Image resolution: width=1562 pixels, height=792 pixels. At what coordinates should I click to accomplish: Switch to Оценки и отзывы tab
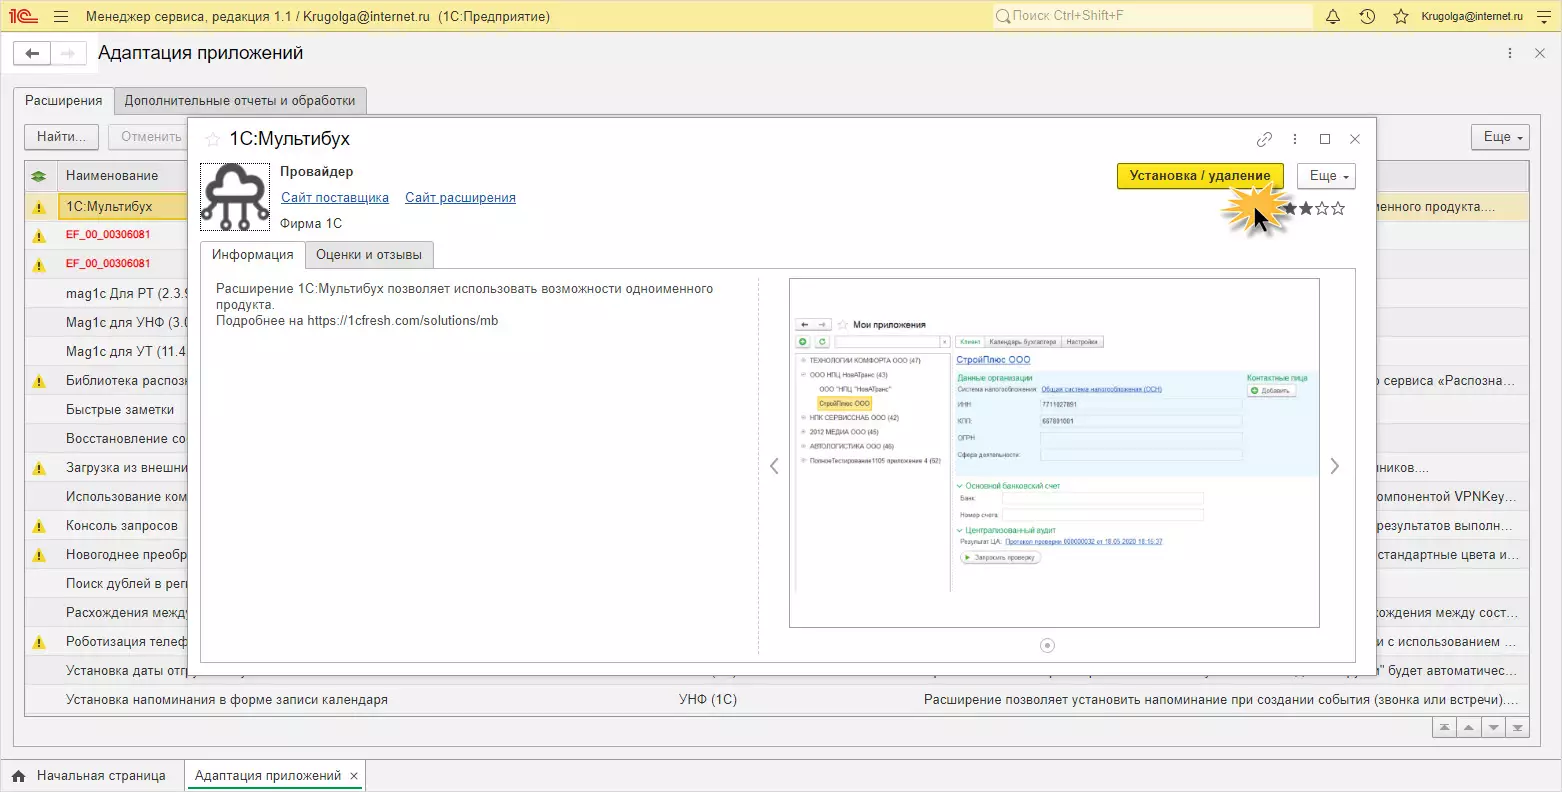point(368,255)
